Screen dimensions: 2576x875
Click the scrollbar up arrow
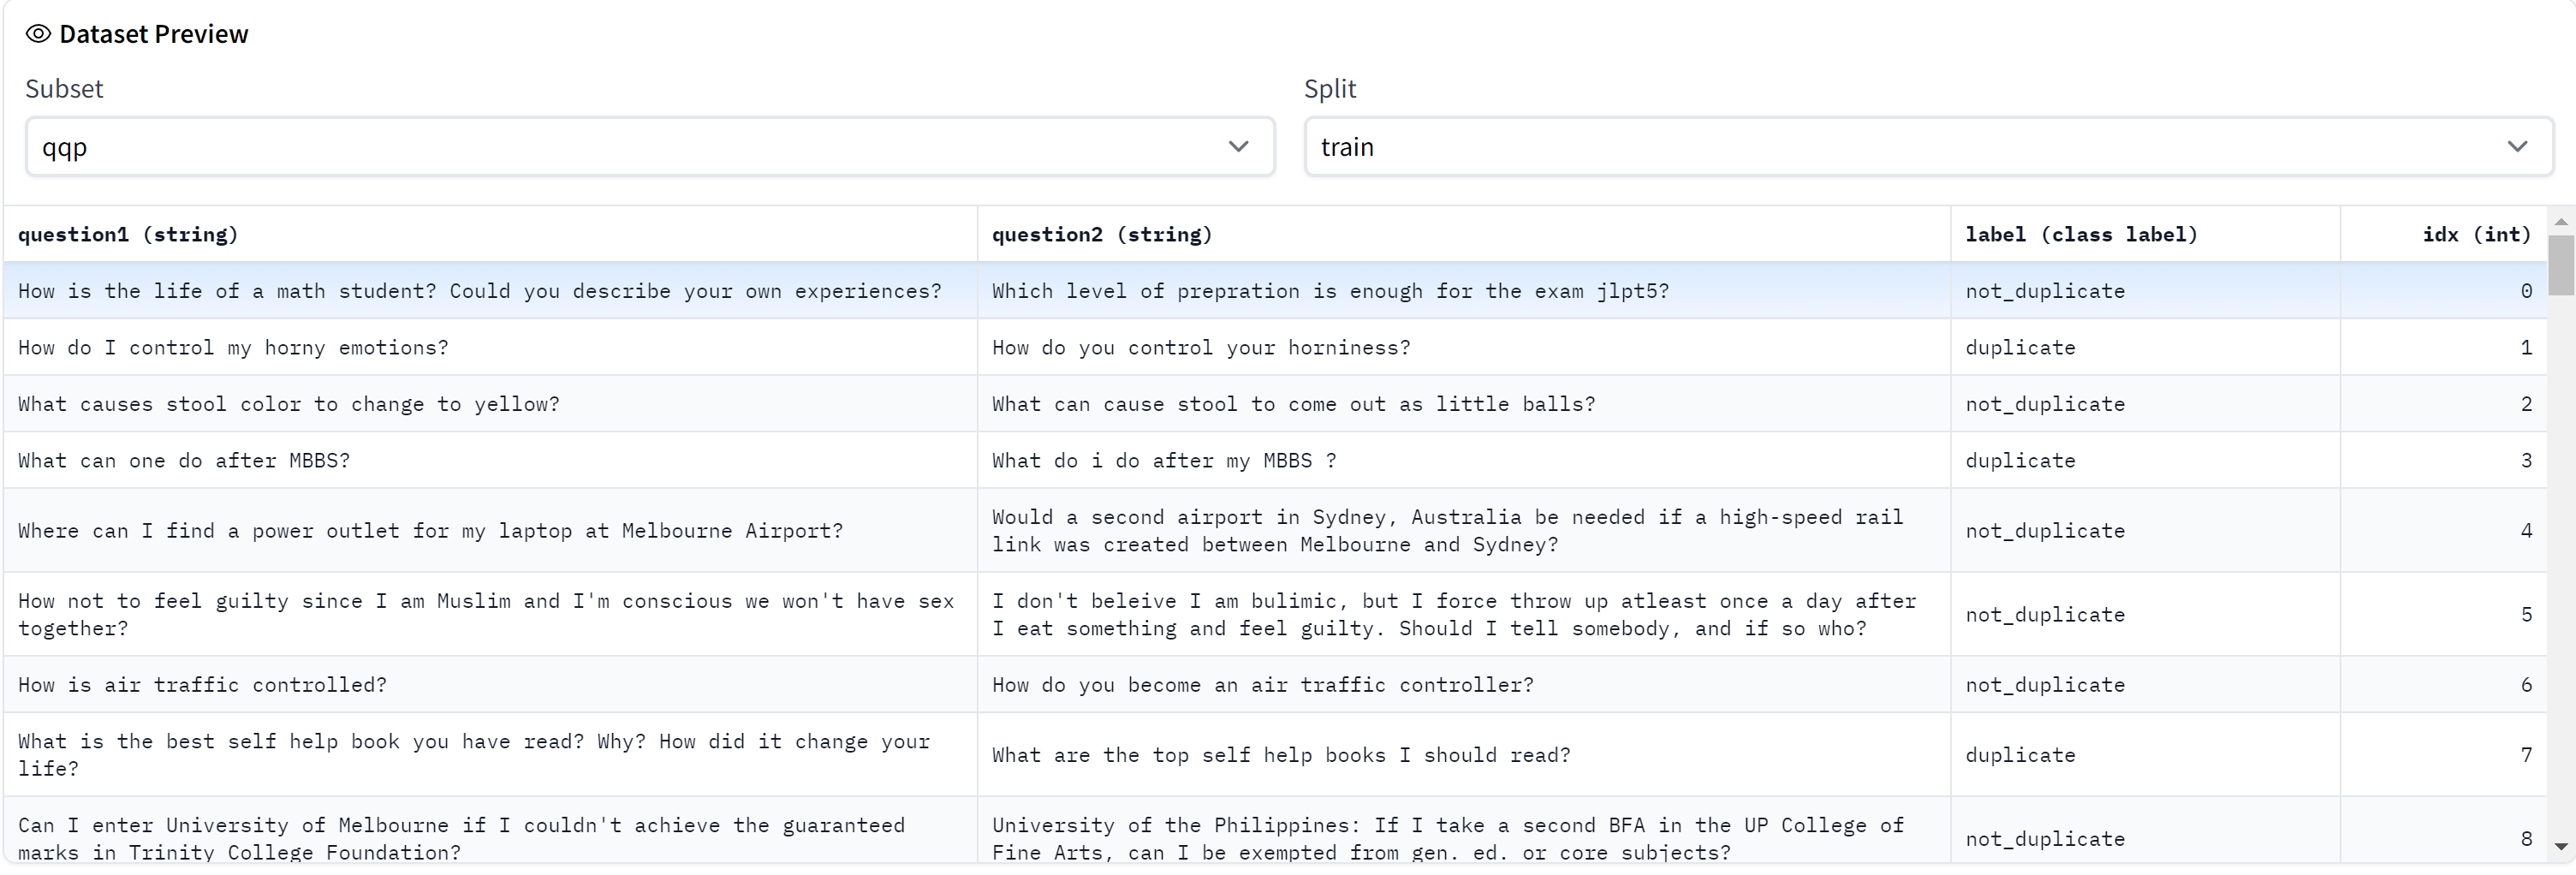[x=2561, y=222]
